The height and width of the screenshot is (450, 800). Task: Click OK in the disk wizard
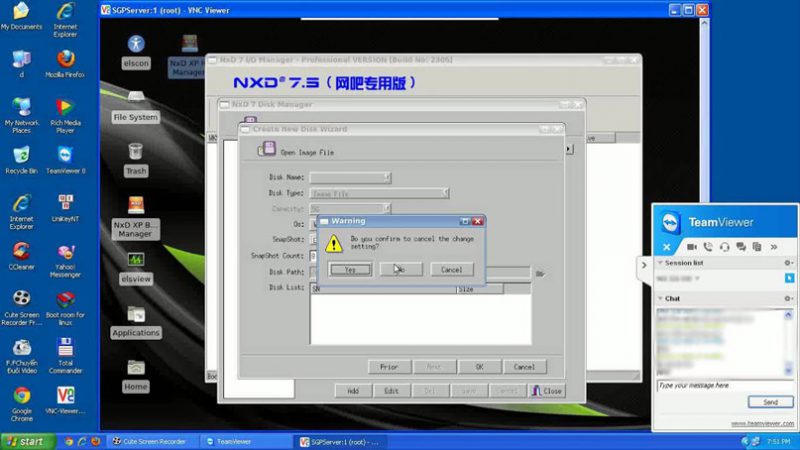click(479, 367)
